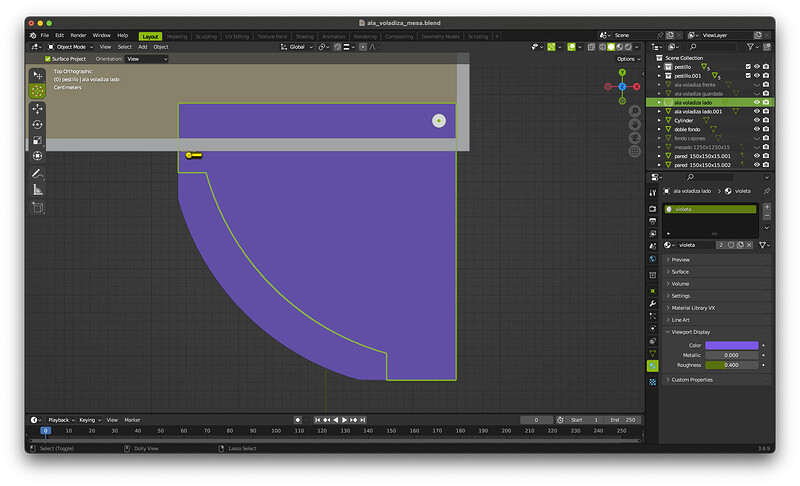Open the Material properties tab
Image resolution: width=800 pixels, height=486 pixels.
[653, 366]
